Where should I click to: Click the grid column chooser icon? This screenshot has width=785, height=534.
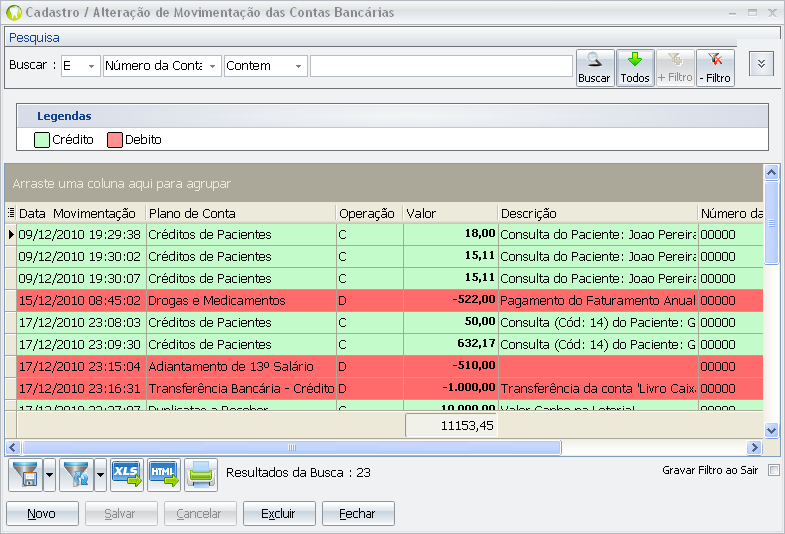tap(11, 213)
